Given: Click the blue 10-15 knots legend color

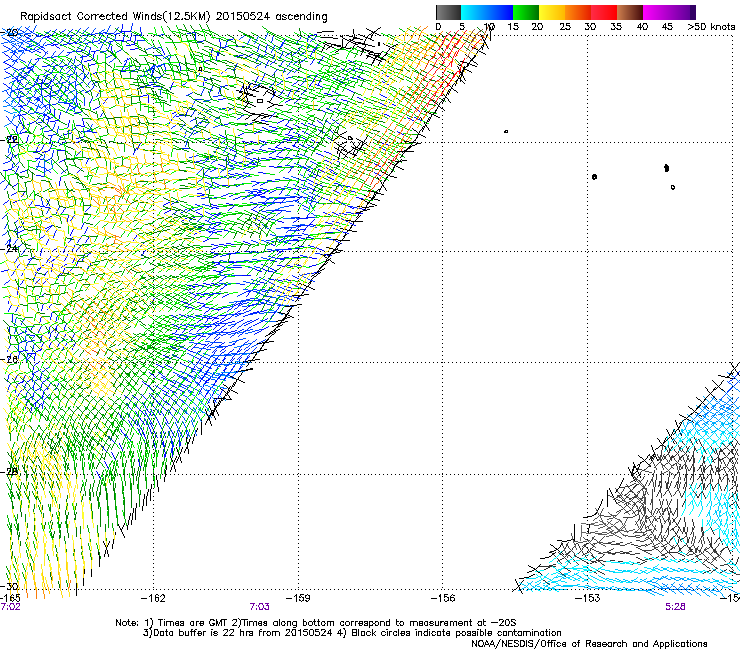Looking at the screenshot, I should [500, 12].
